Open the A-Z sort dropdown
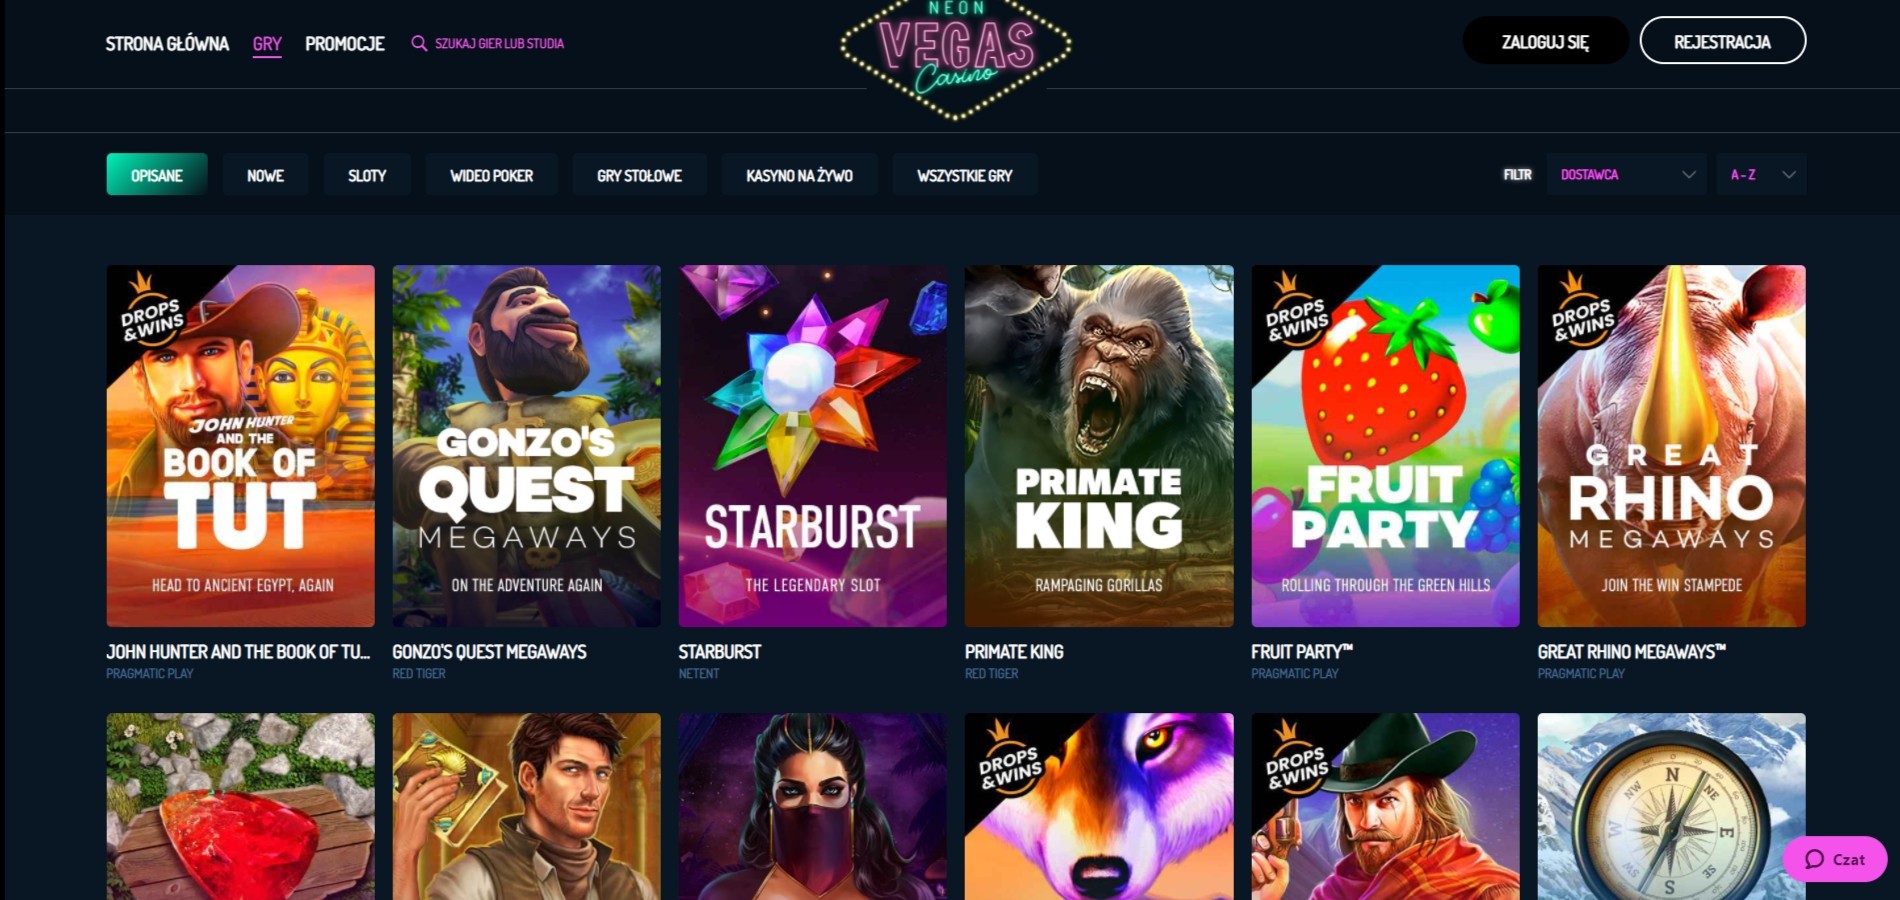 pyautogui.click(x=1761, y=175)
